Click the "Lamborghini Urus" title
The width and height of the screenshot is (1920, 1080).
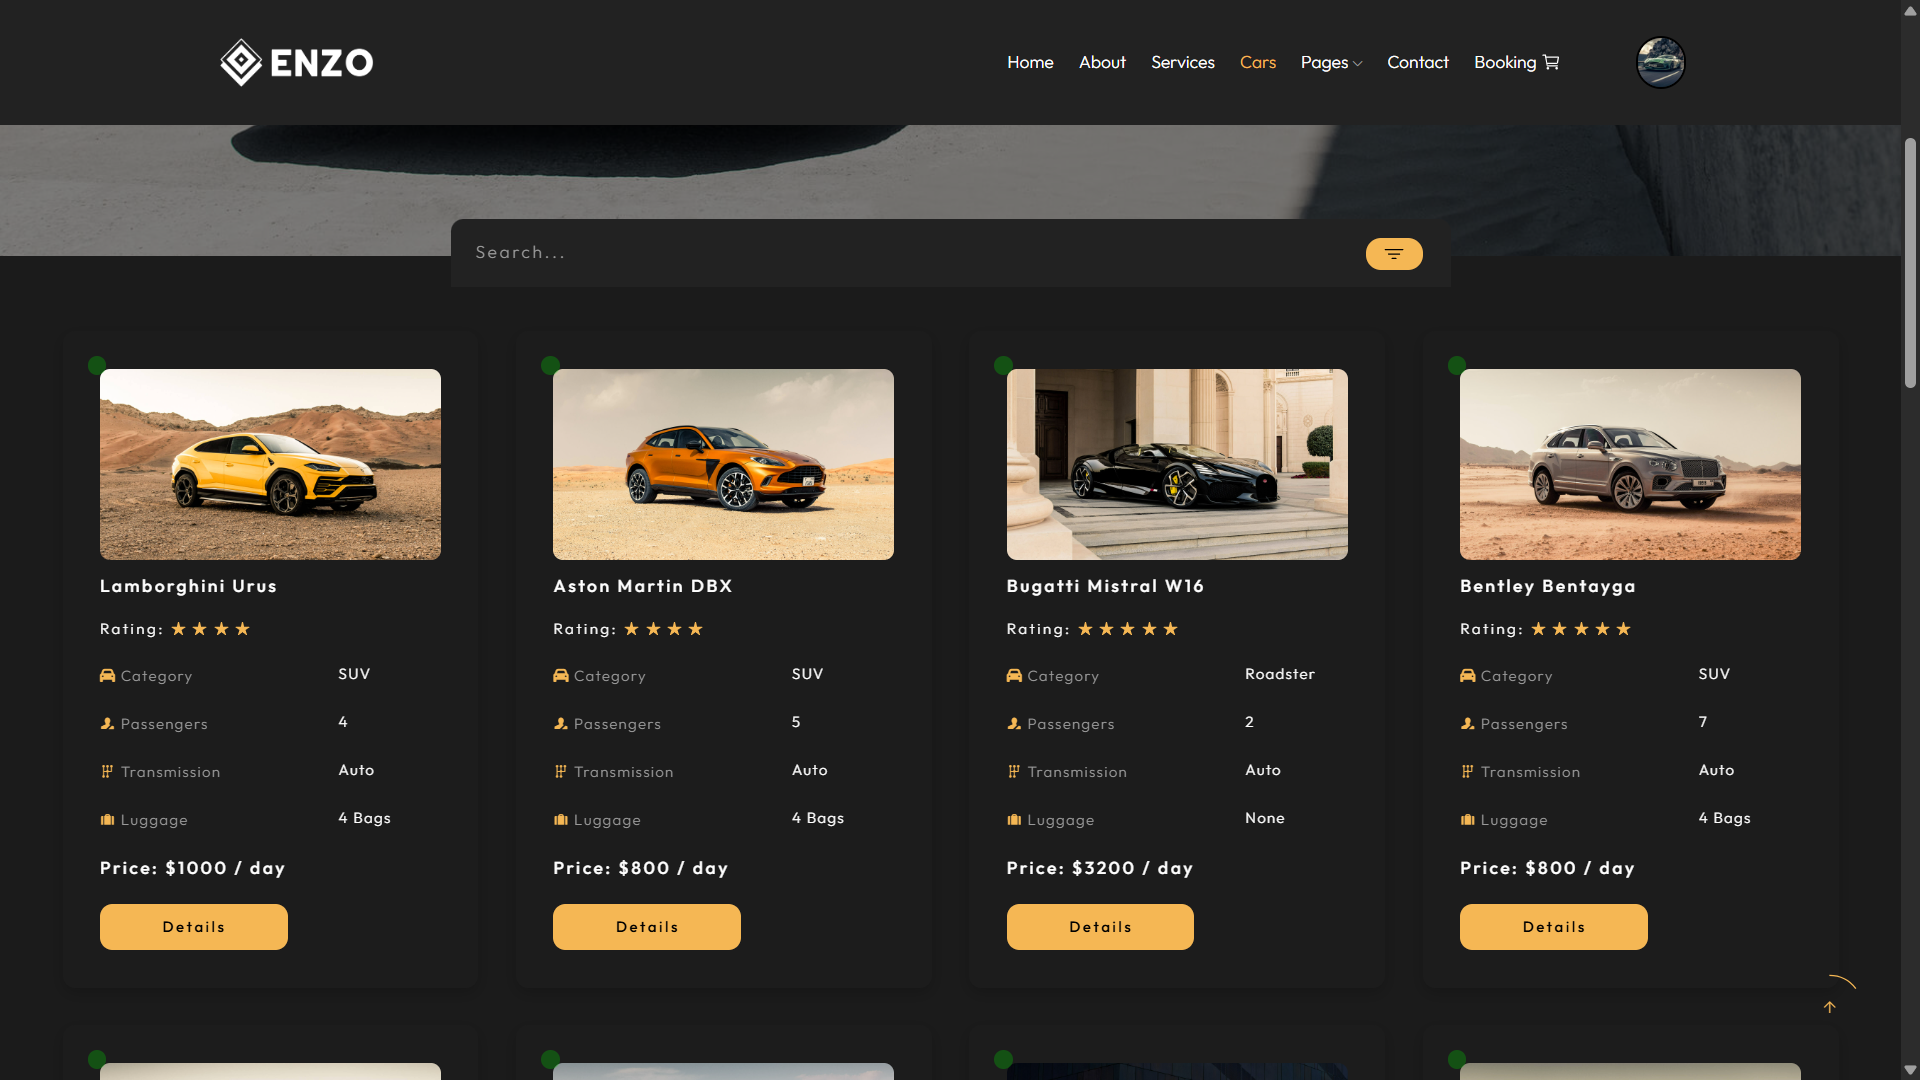pos(188,586)
